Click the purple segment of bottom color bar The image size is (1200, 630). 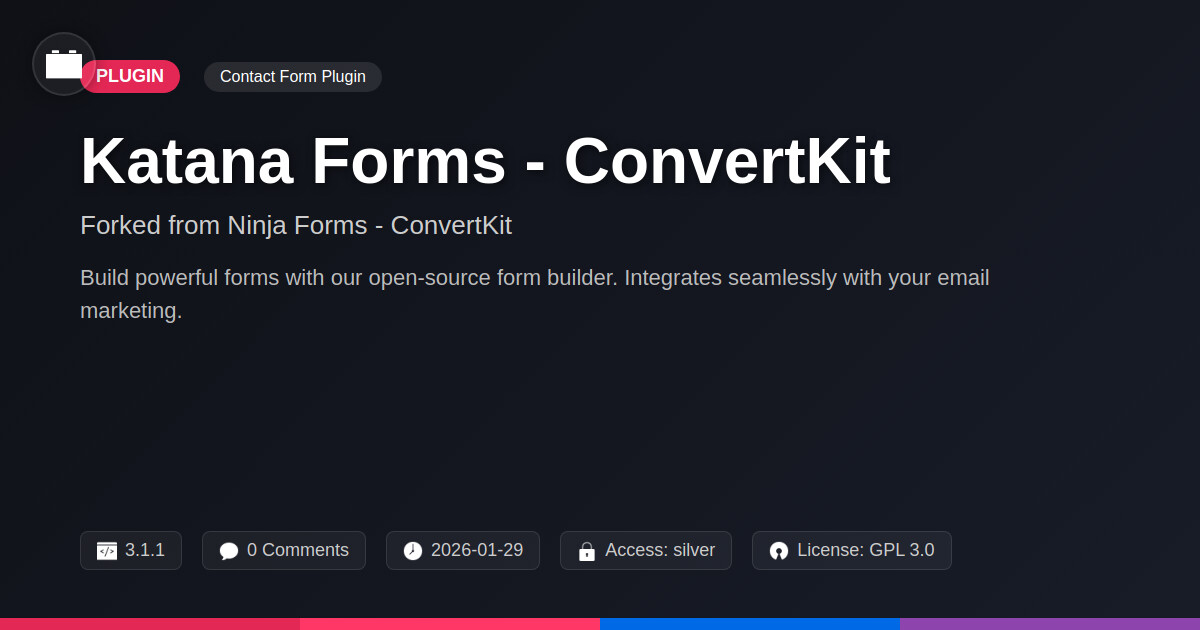1050,623
